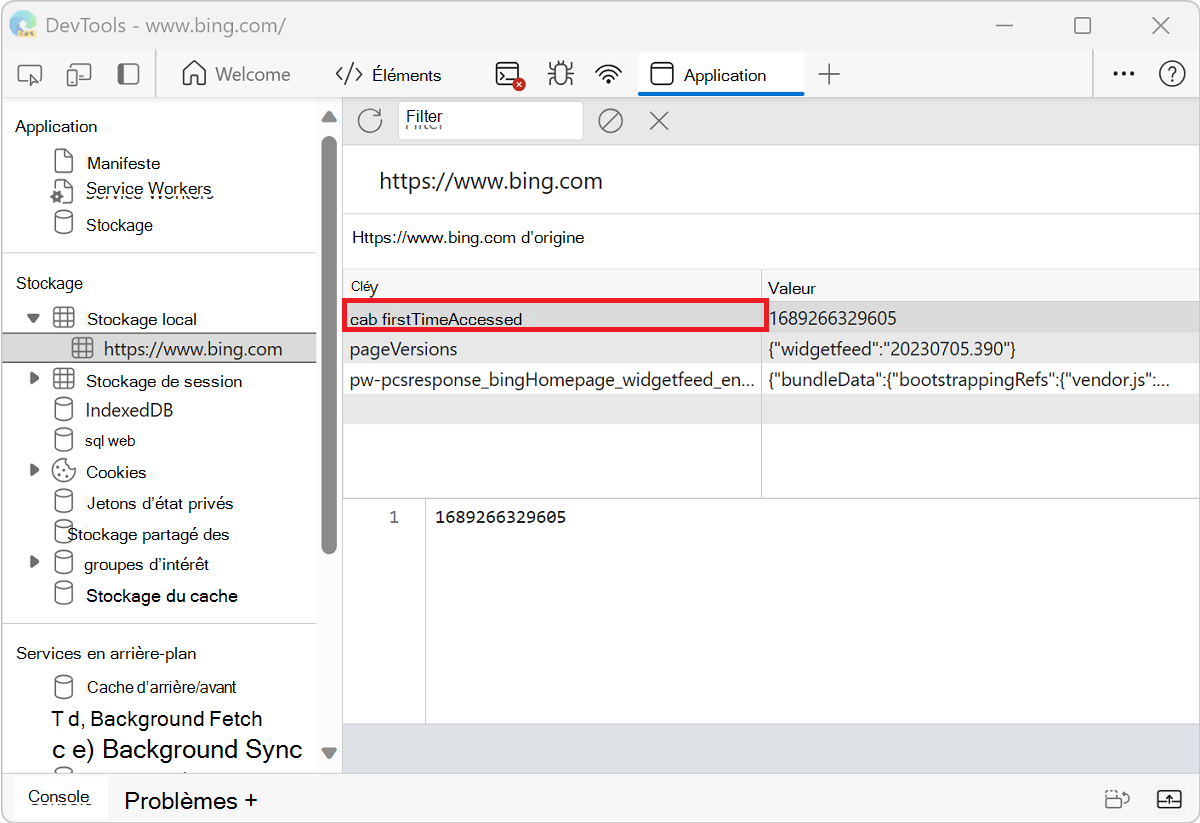This screenshot has height=823, width=1200.
Task: Collapse the Stockage local tree arrow
Action: click(x=34, y=316)
